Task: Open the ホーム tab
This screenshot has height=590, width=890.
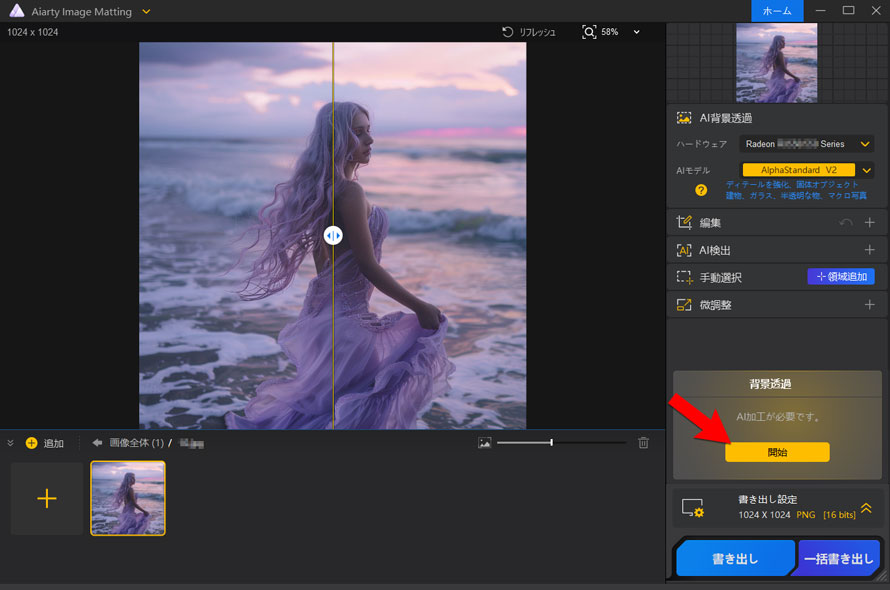Action: 777,11
